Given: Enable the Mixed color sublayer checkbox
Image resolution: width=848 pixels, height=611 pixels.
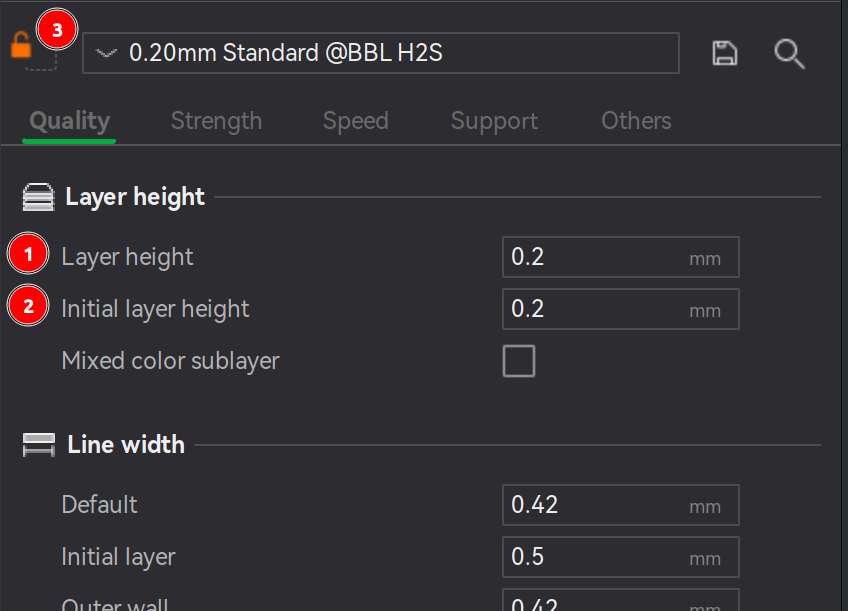Looking at the screenshot, I should click(519, 361).
